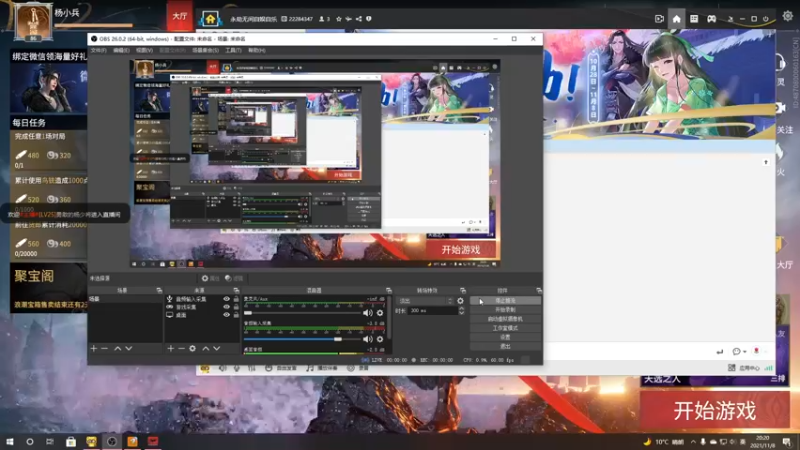Pop out the Scenes dock panel
This screenshot has width=800, height=450.
(x=159, y=290)
